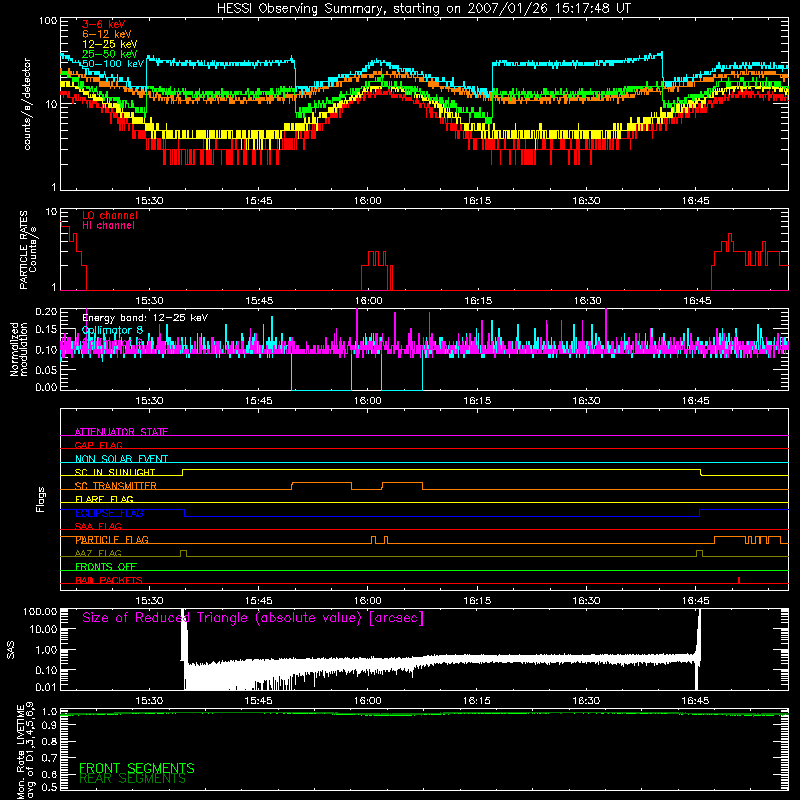Click the 100.00 tick of SAS axis
The width and height of the screenshot is (800, 800).
pos(40,612)
